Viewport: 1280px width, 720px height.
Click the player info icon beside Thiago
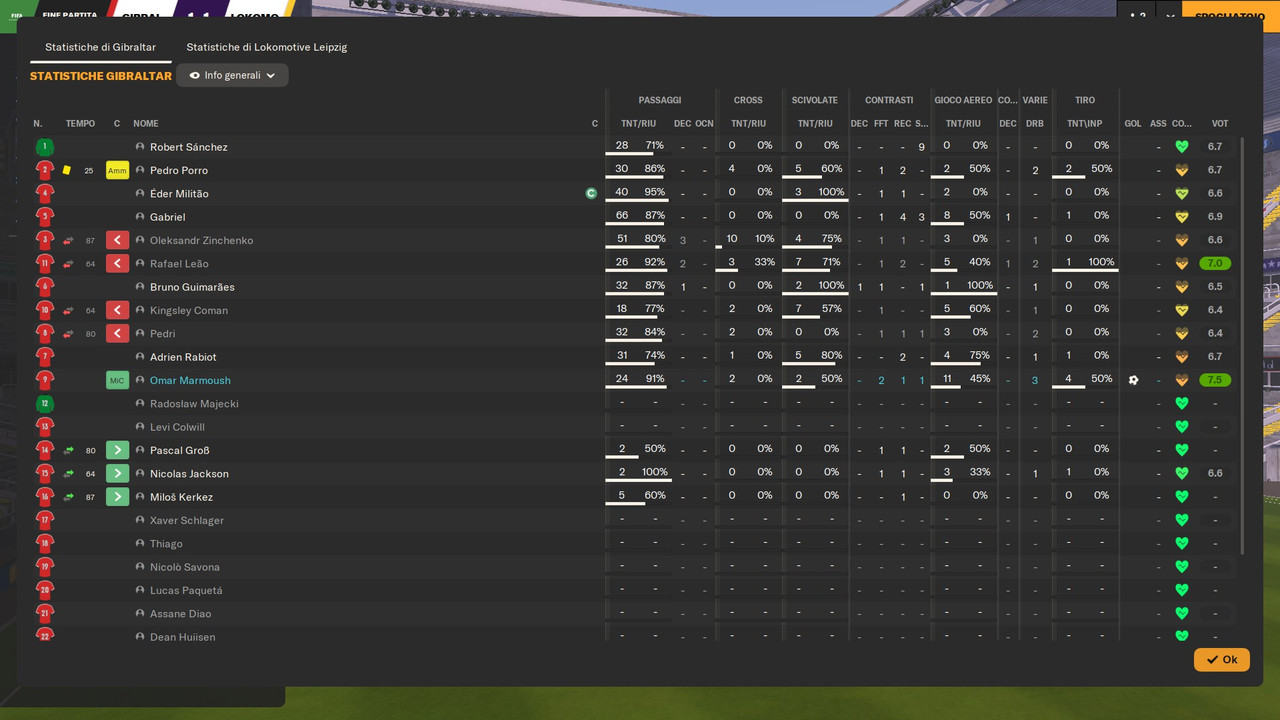click(x=140, y=543)
